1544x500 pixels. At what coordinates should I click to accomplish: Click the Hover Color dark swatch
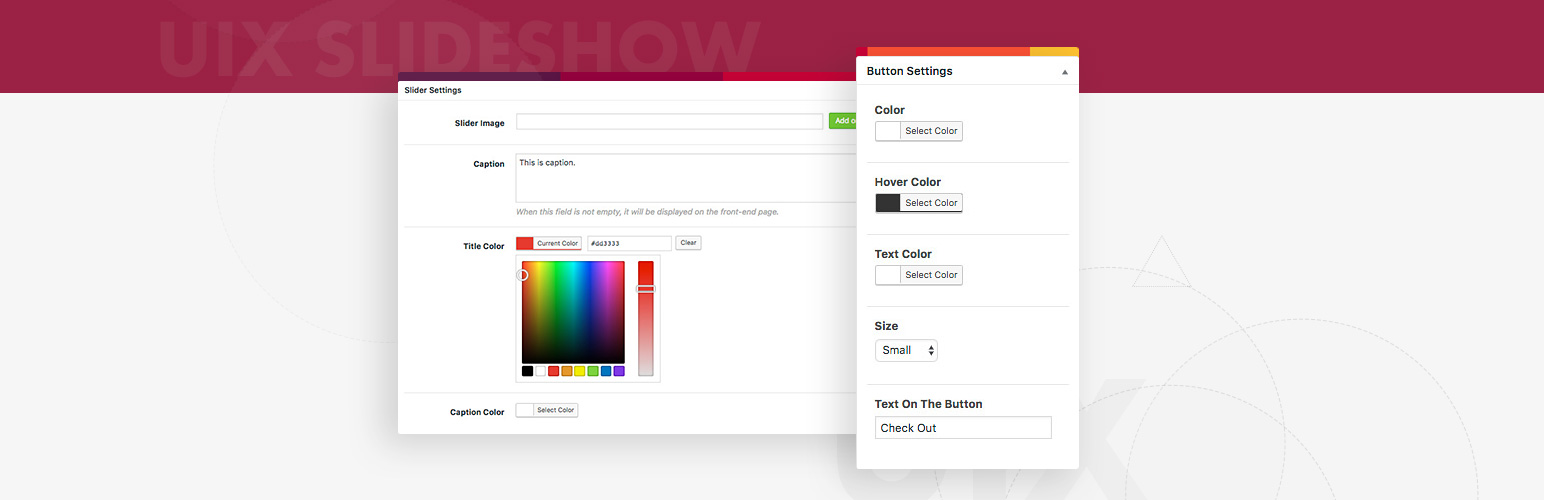888,203
